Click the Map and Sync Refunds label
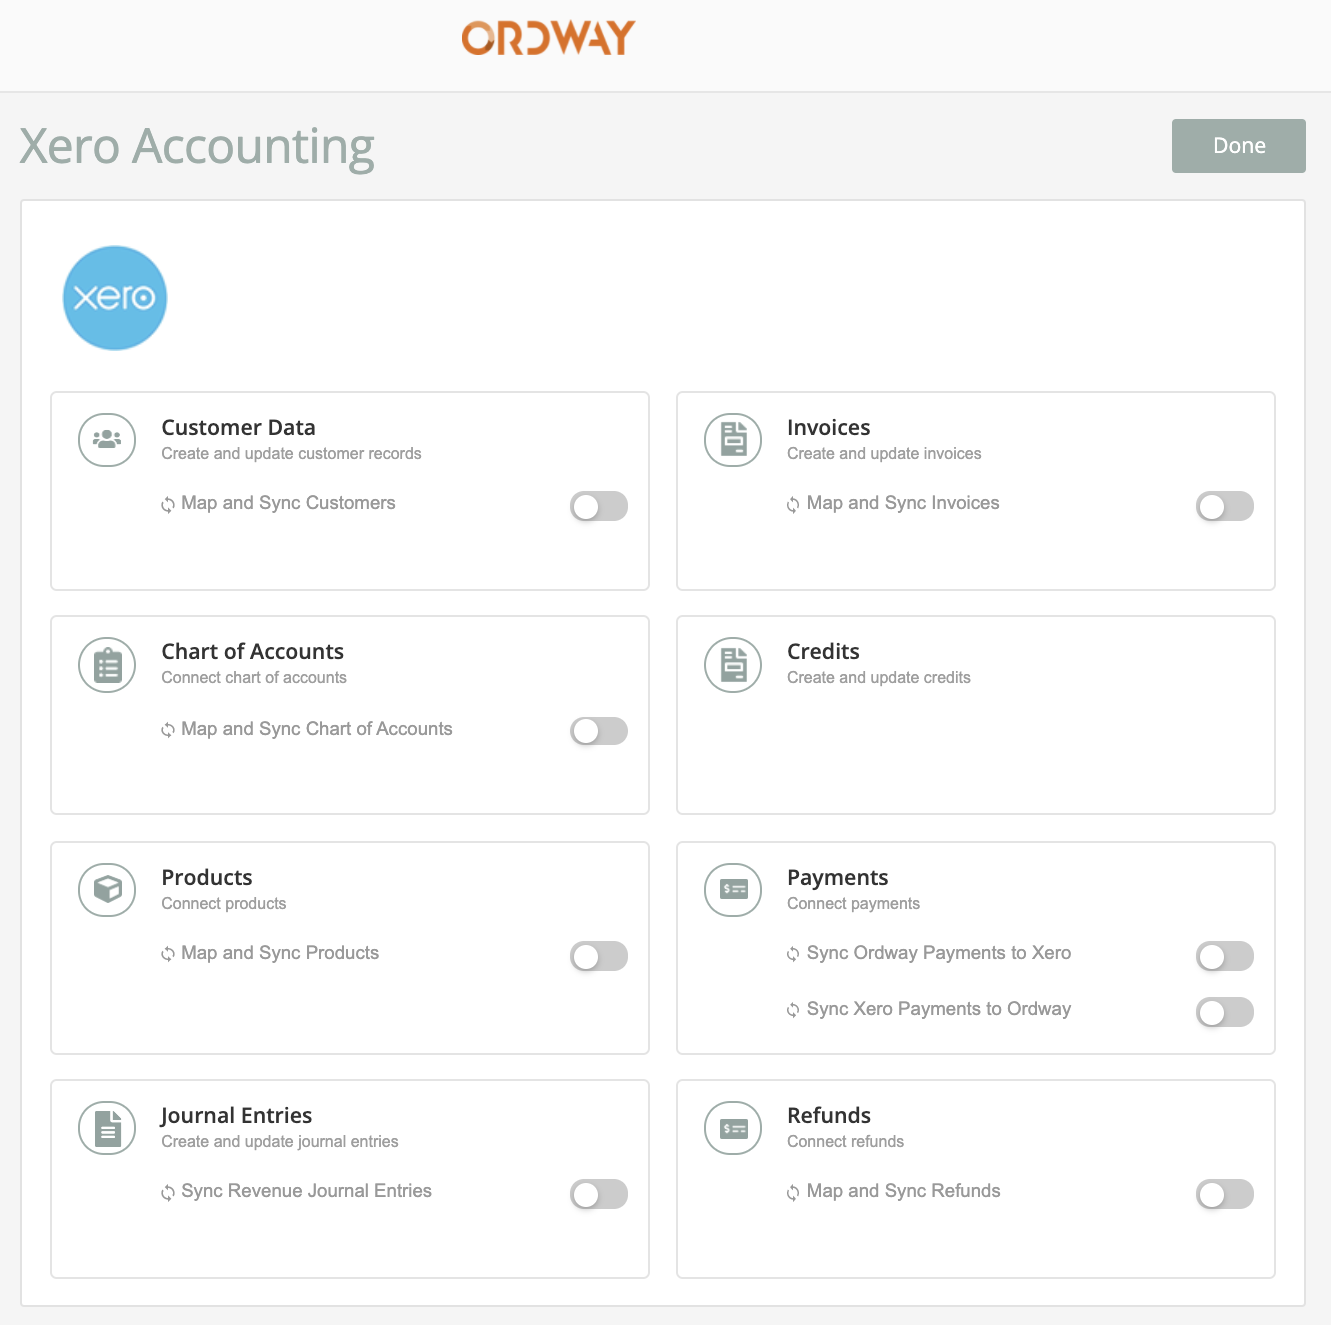1331x1325 pixels. [x=904, y=1191]
